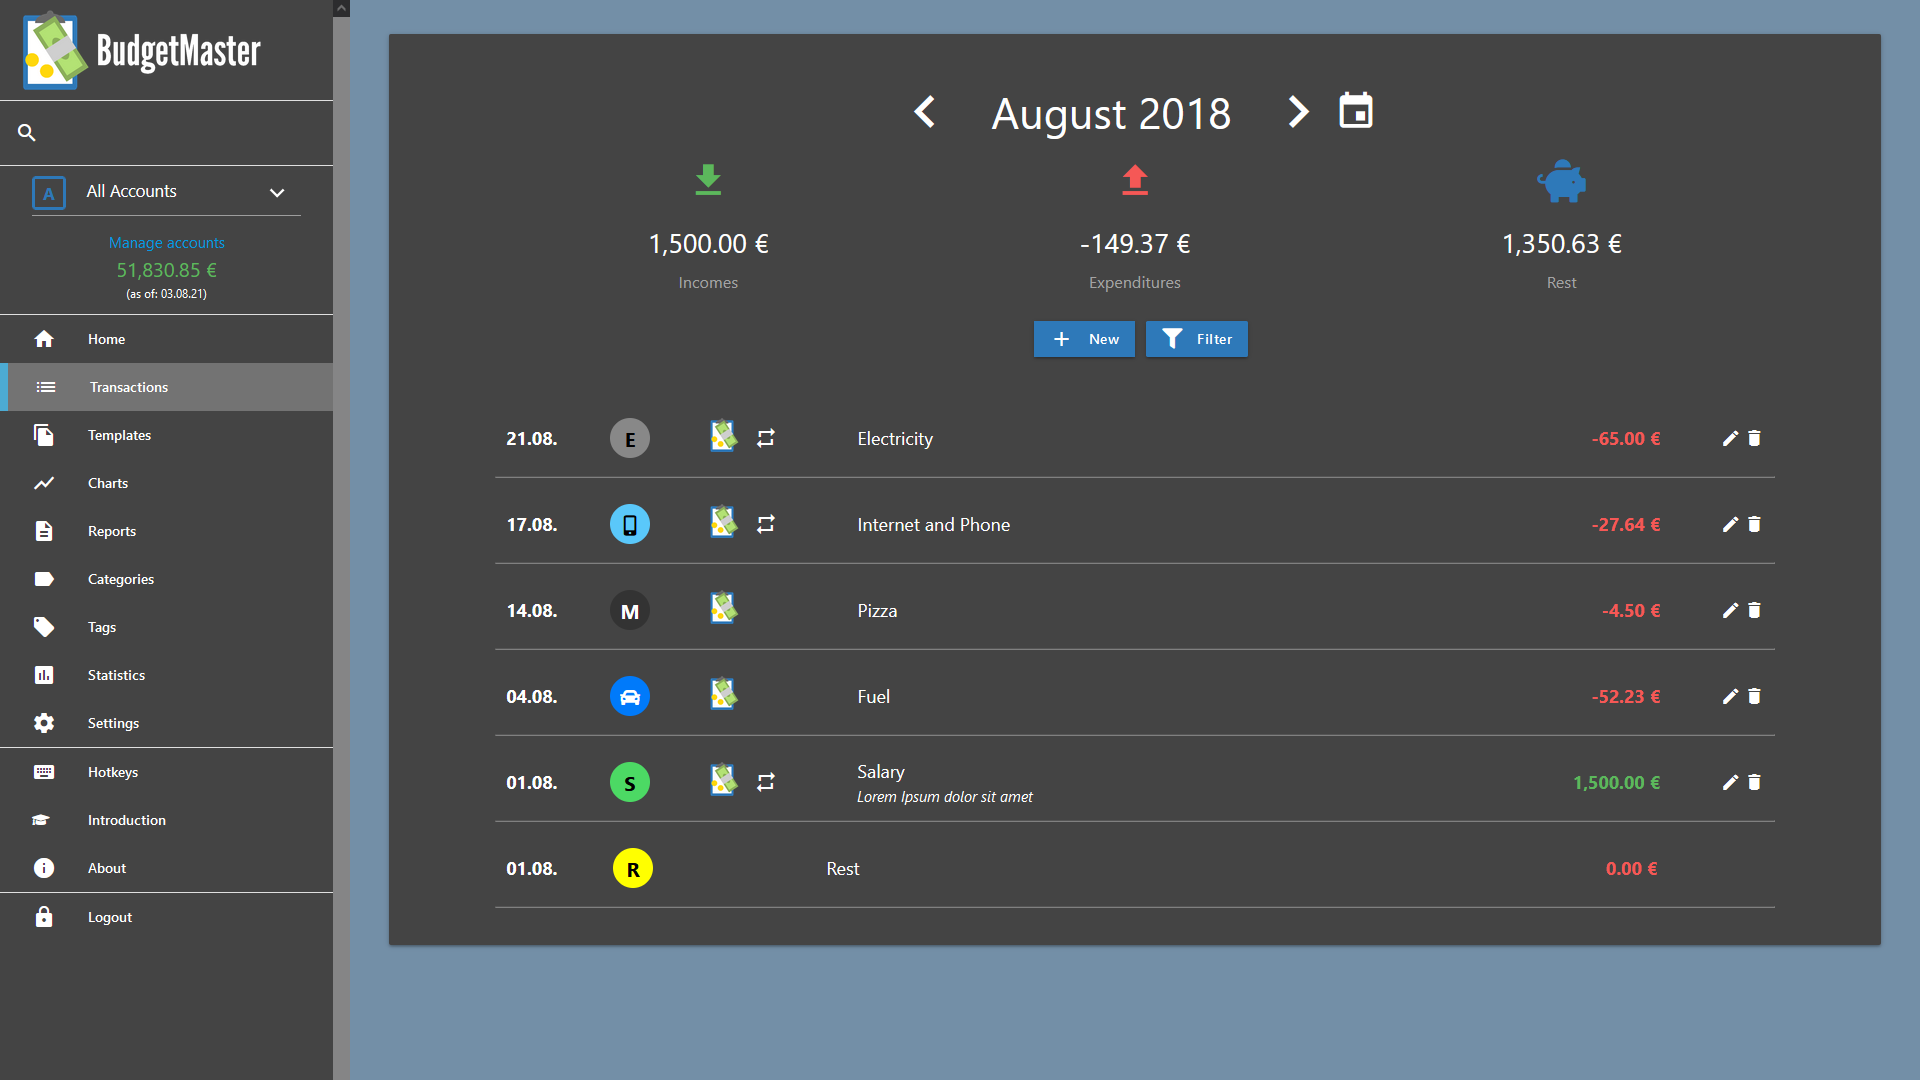Open the Categories page
This screenshot has height=1080, width=1920.
(x=166, y=580)
